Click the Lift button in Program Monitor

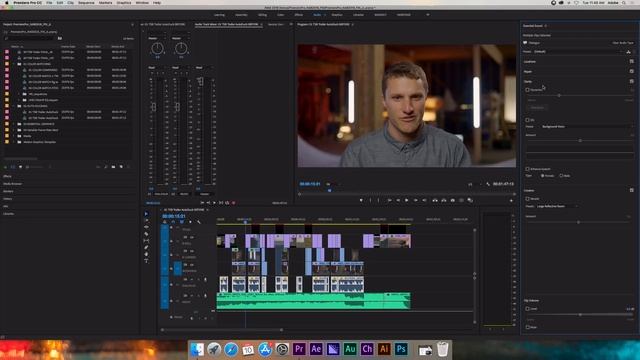(x=435, y=200)
